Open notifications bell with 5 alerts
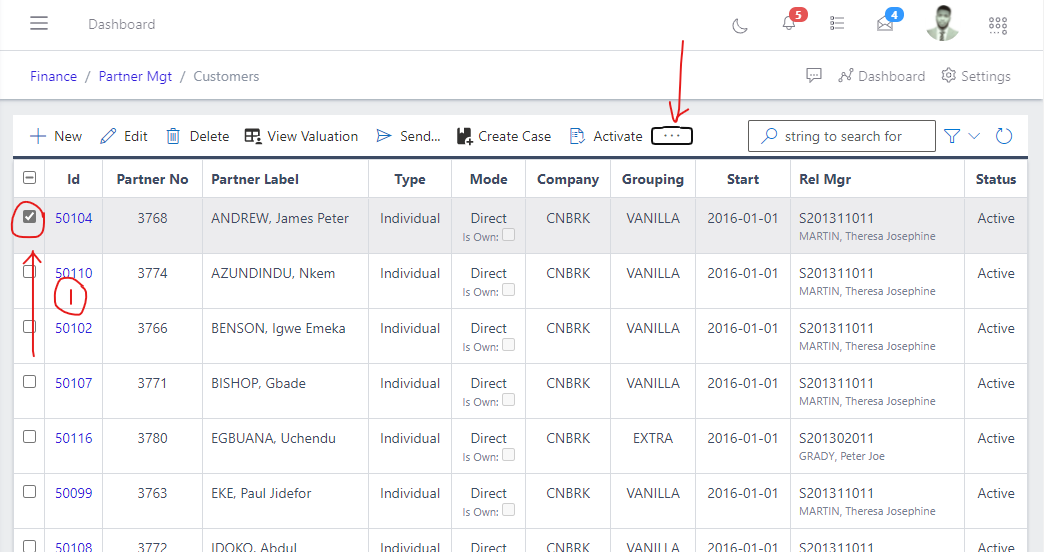Image resolution: width=1044 pixels, height=552 pixels. tap(789, 25)
